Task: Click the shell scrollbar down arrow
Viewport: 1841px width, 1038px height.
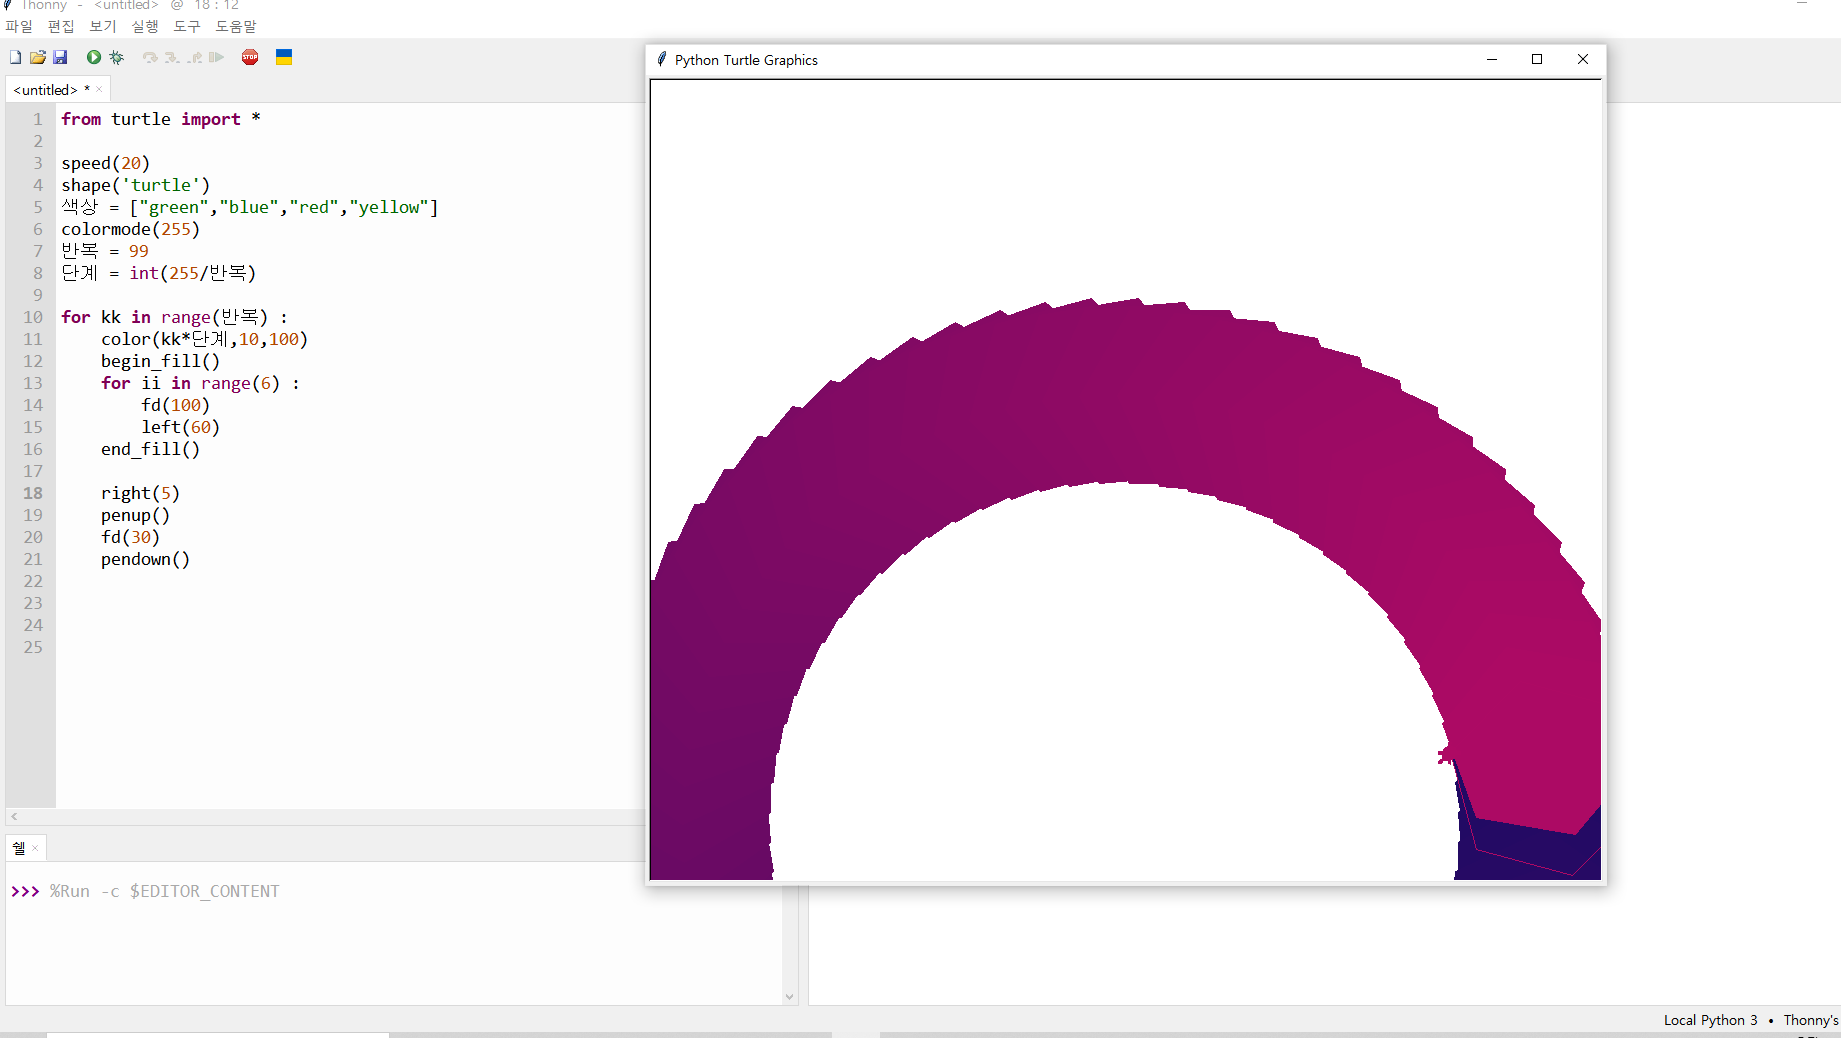Action: [790, 996]
